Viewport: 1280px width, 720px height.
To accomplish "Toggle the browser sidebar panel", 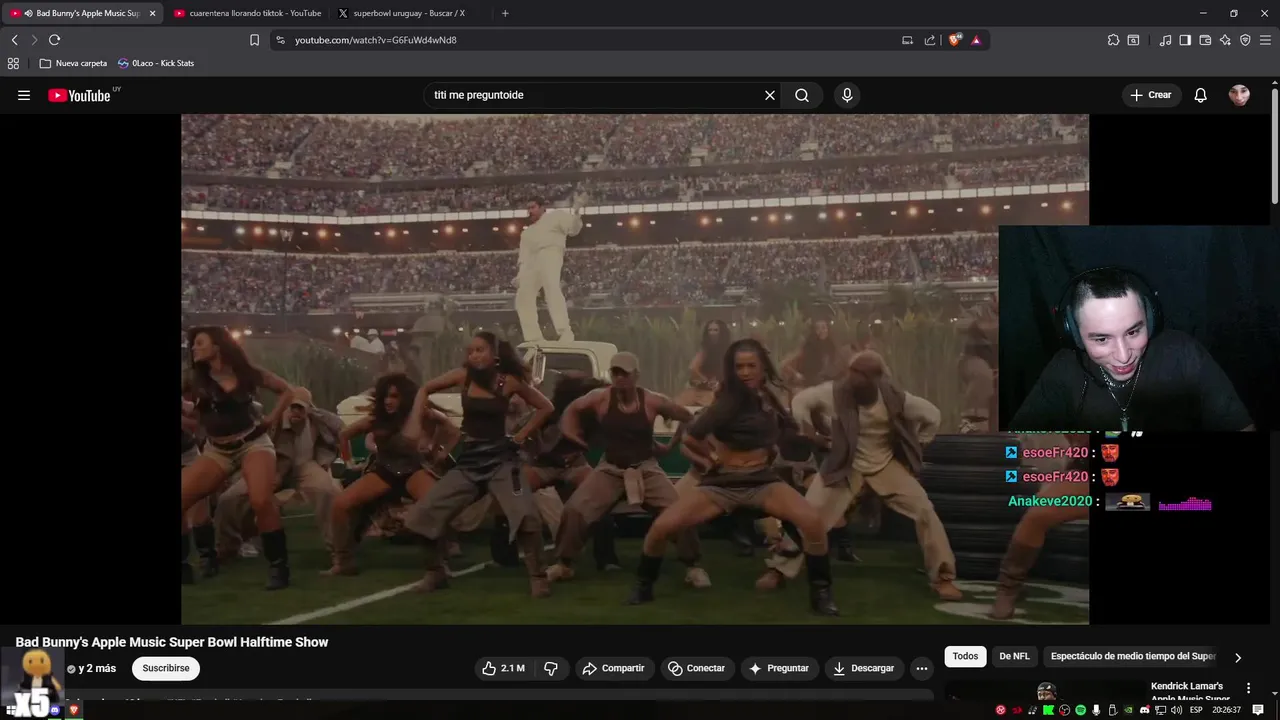I will click(x=1185, y=40).
